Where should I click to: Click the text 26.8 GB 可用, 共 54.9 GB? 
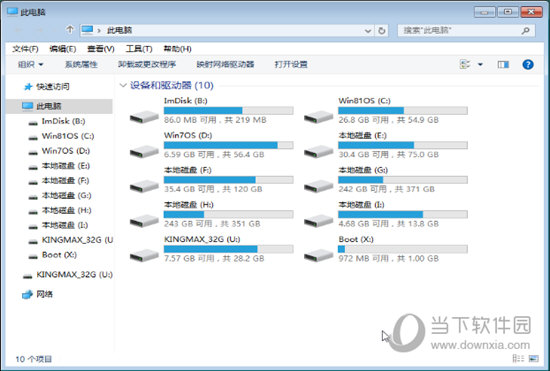pyautogui.click(x=388, y=120)
